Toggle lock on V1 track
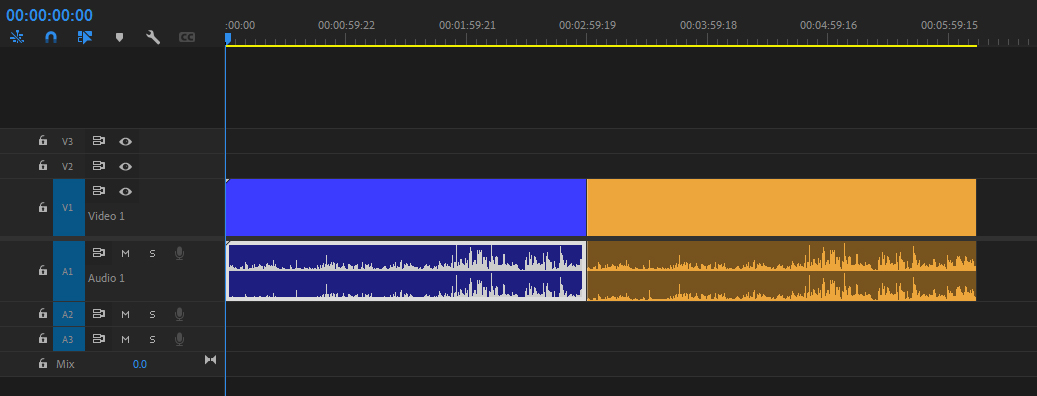The width and height of the screenshot is (1037, 396). (42, 207)
